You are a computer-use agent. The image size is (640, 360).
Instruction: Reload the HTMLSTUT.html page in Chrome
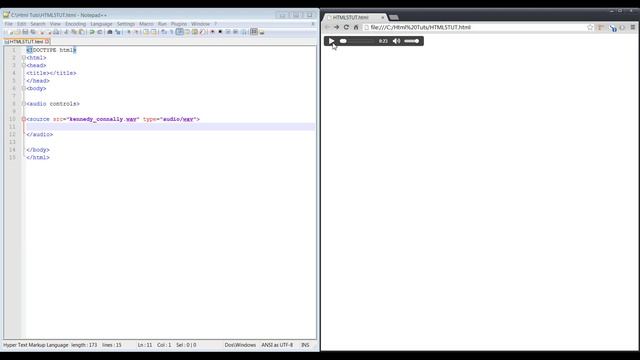346,27
